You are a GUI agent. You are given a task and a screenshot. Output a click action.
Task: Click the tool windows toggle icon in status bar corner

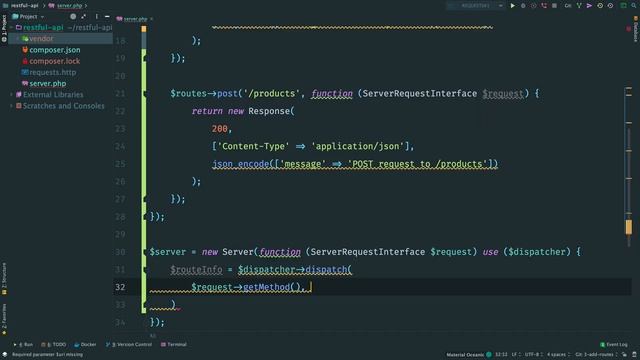point(4,355)
